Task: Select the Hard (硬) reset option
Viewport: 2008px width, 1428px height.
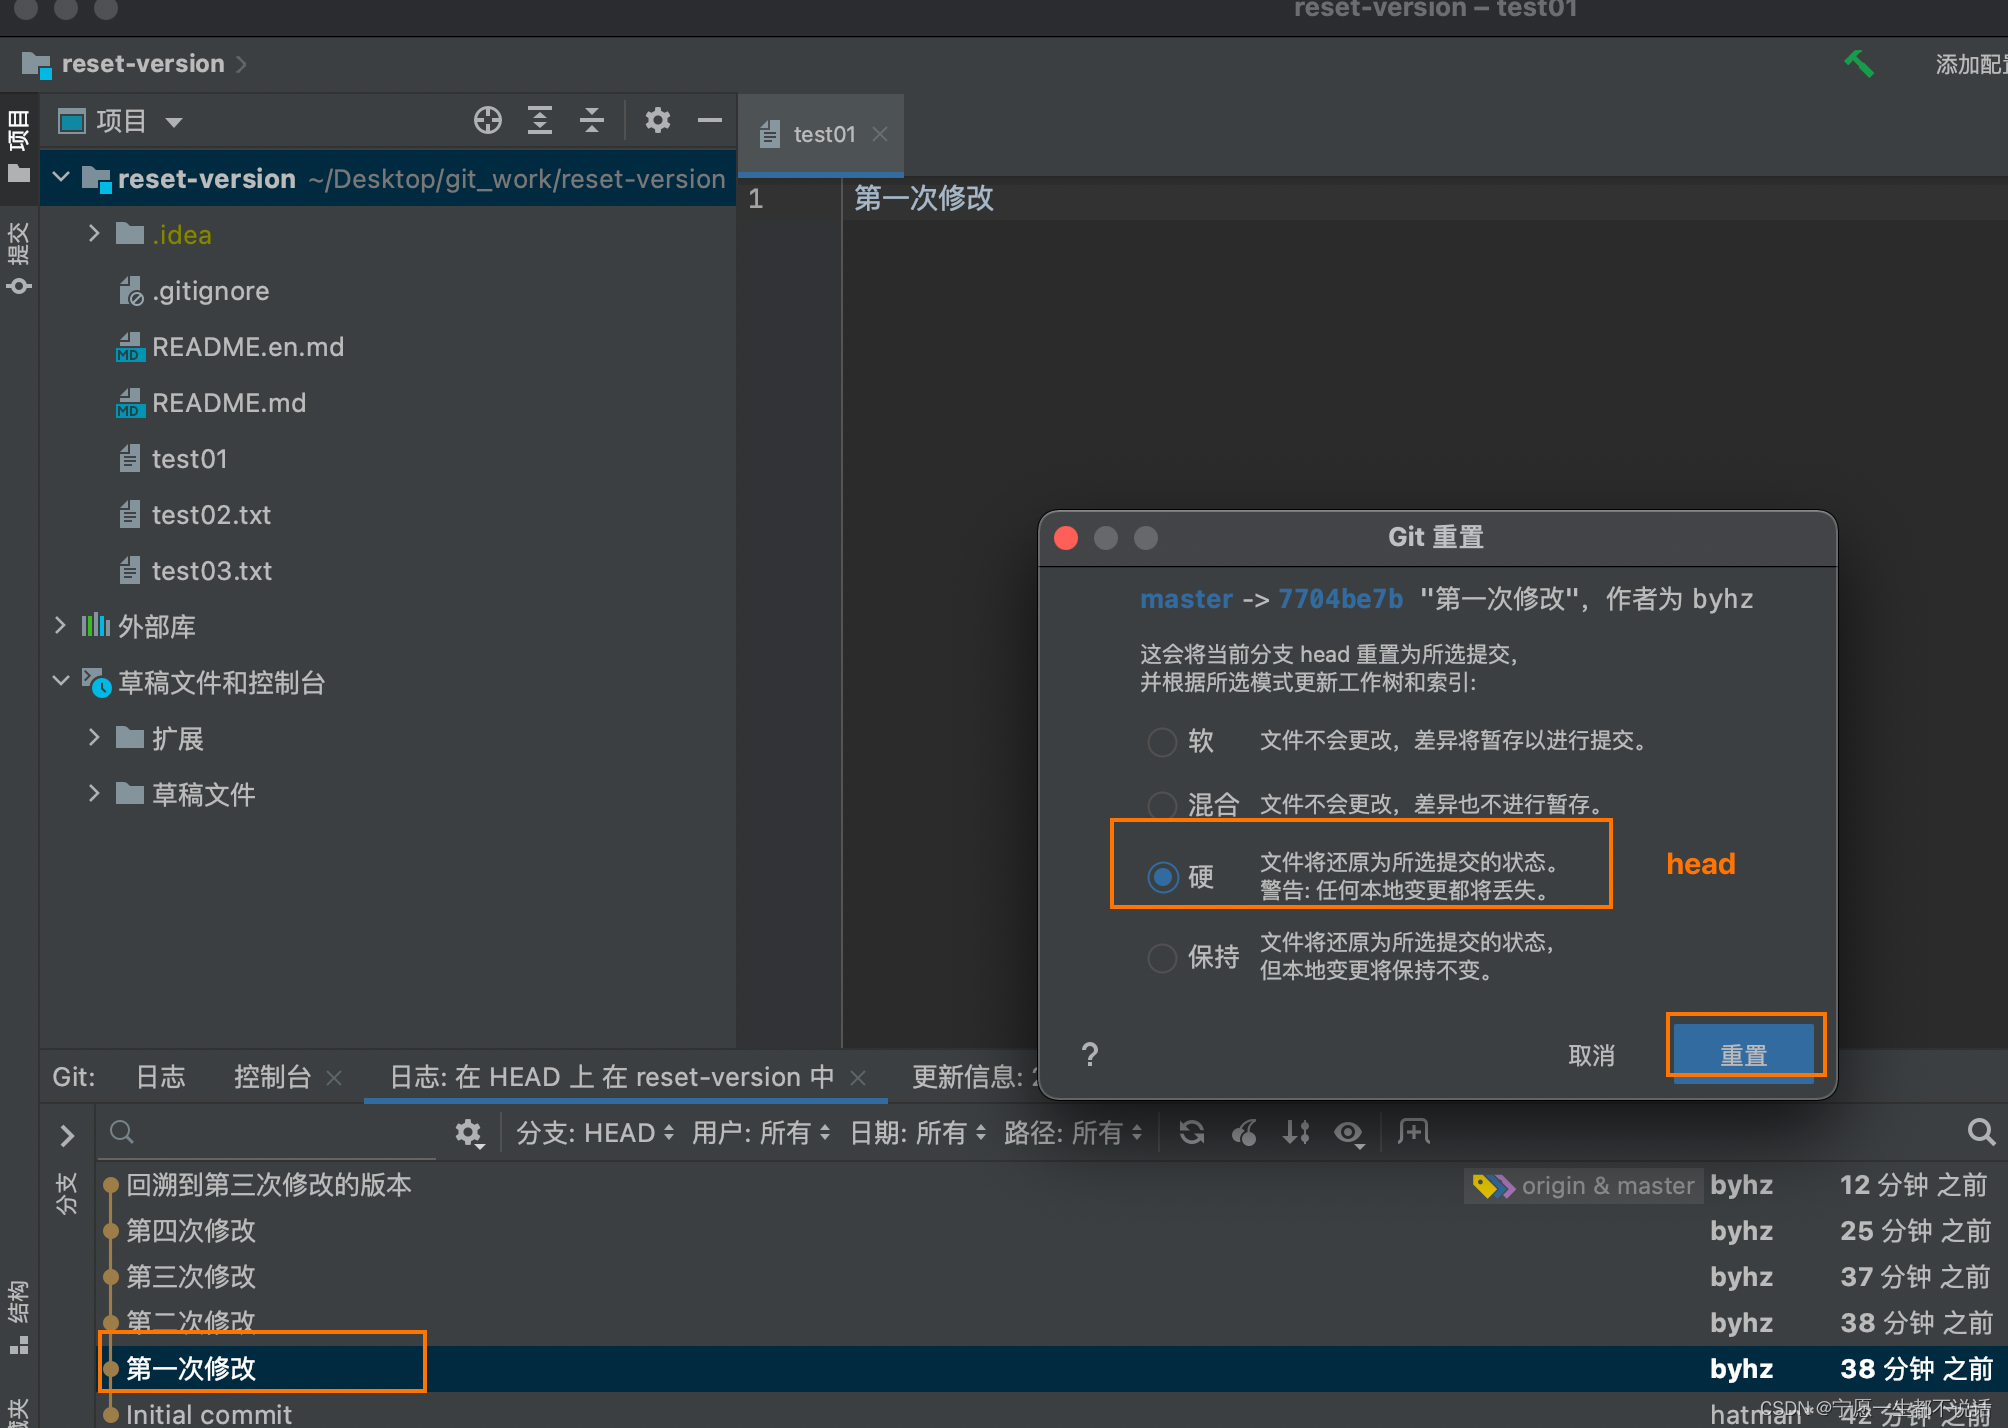Action: point(1162,877)
